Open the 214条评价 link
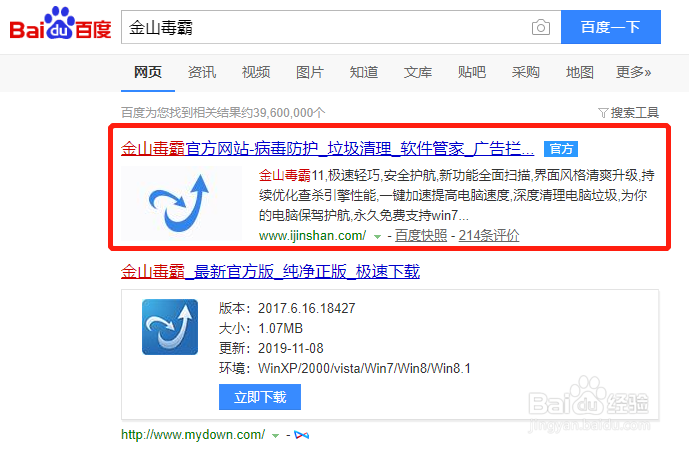 pyautogui.click(x=489, y=236)
